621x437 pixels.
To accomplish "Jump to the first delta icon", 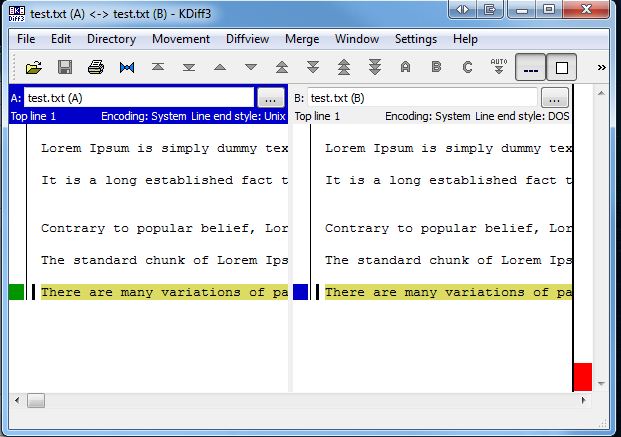I will point(157,68).
